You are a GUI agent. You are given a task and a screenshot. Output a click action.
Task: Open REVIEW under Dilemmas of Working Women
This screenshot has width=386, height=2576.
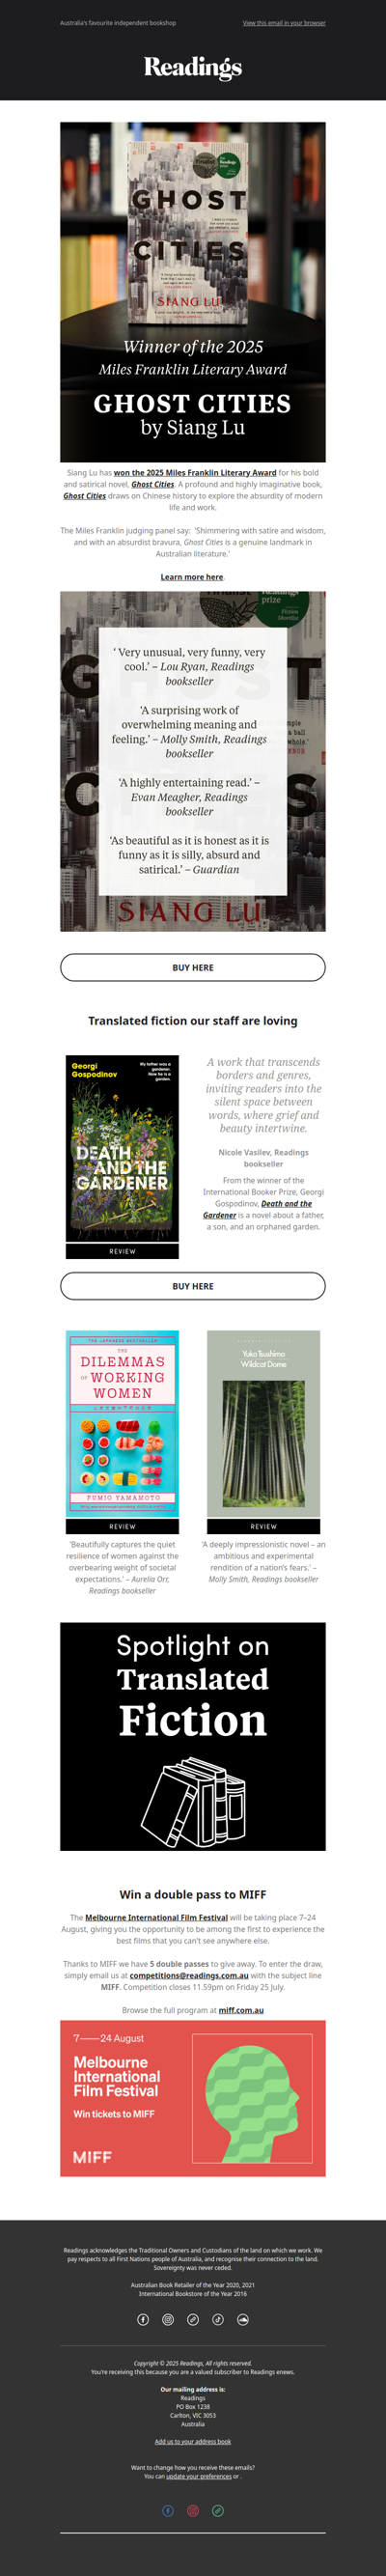122,1526
